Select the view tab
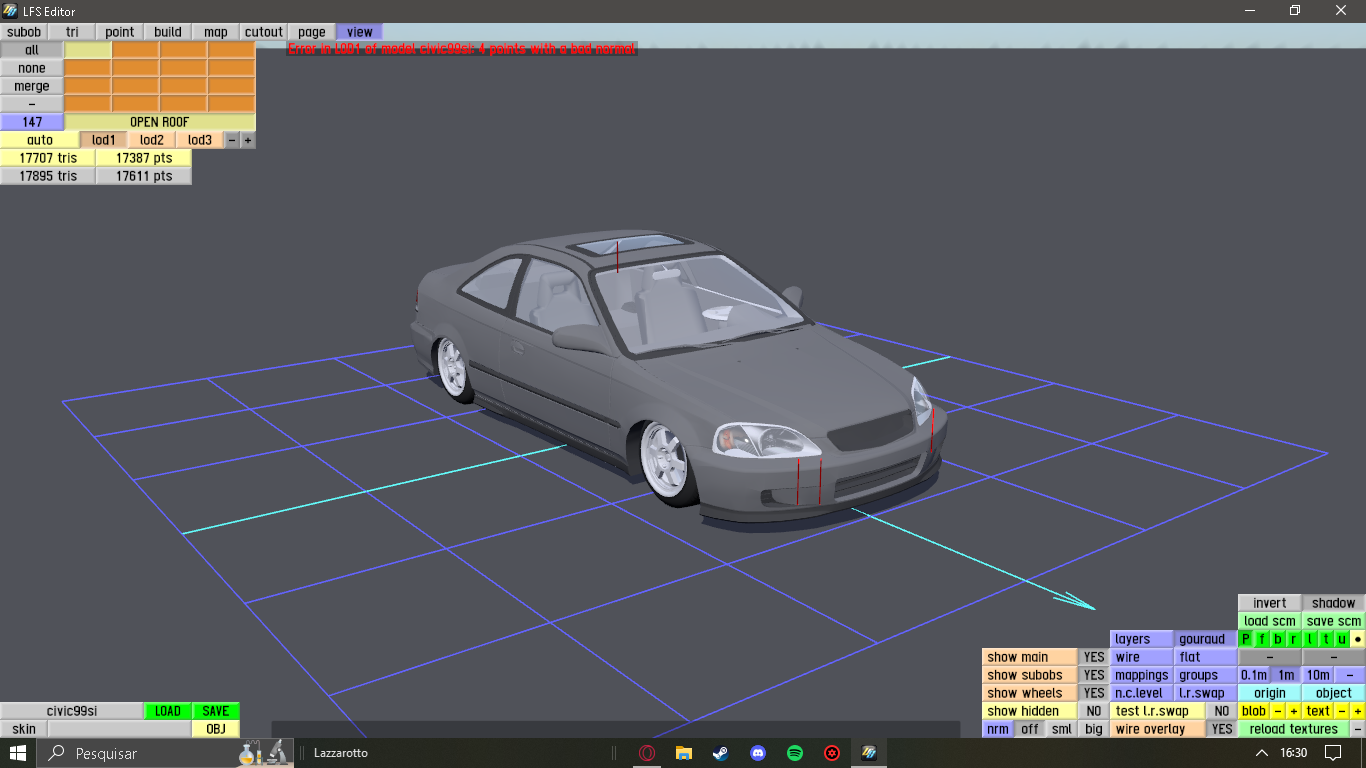Image resolution: width=1366 pixels, height=768 pixels. click(360, 32)
